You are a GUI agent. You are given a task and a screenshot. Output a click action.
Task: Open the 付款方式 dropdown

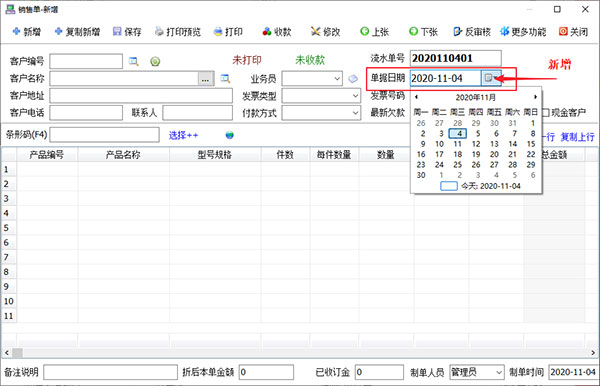[355, 113]
